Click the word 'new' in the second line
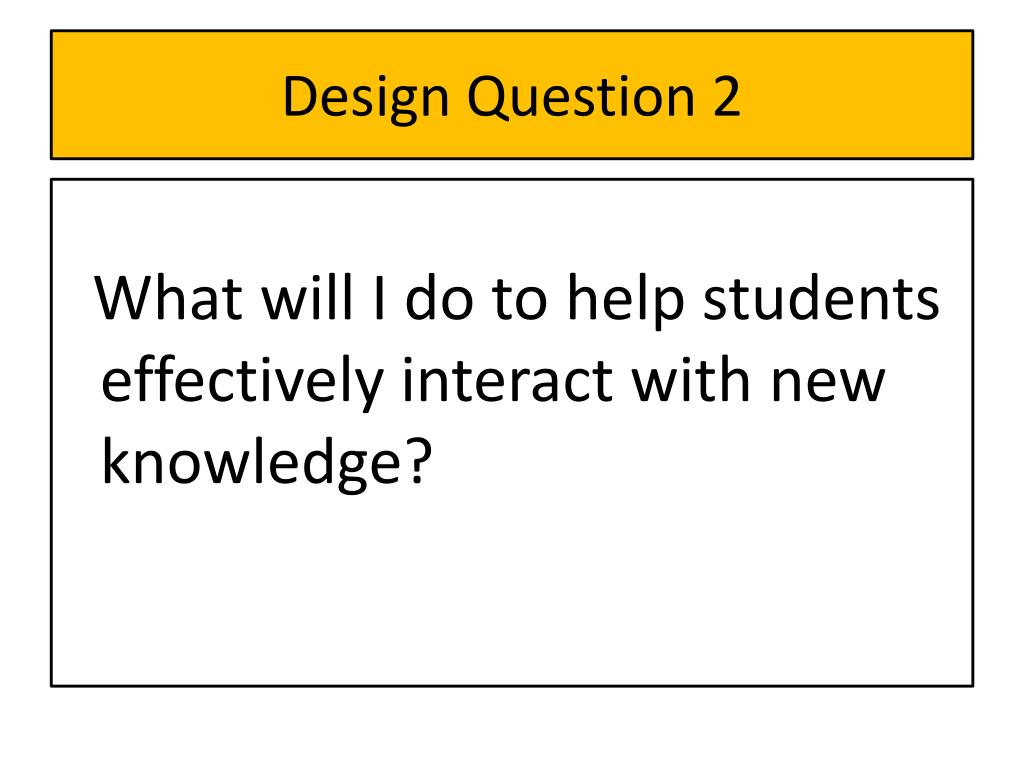Image resolution: width=1024 pixels, height=768 pixels. tap(827, 383)
